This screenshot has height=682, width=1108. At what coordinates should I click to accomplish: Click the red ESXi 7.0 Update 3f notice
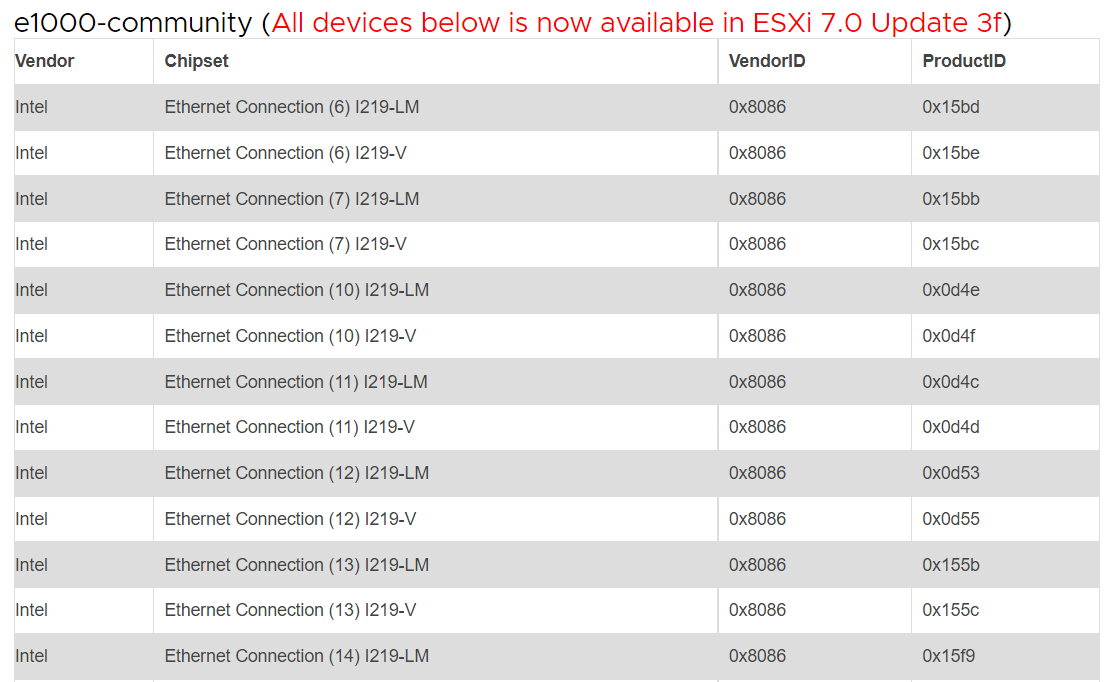pyautogui.click(x=637, y=23)
